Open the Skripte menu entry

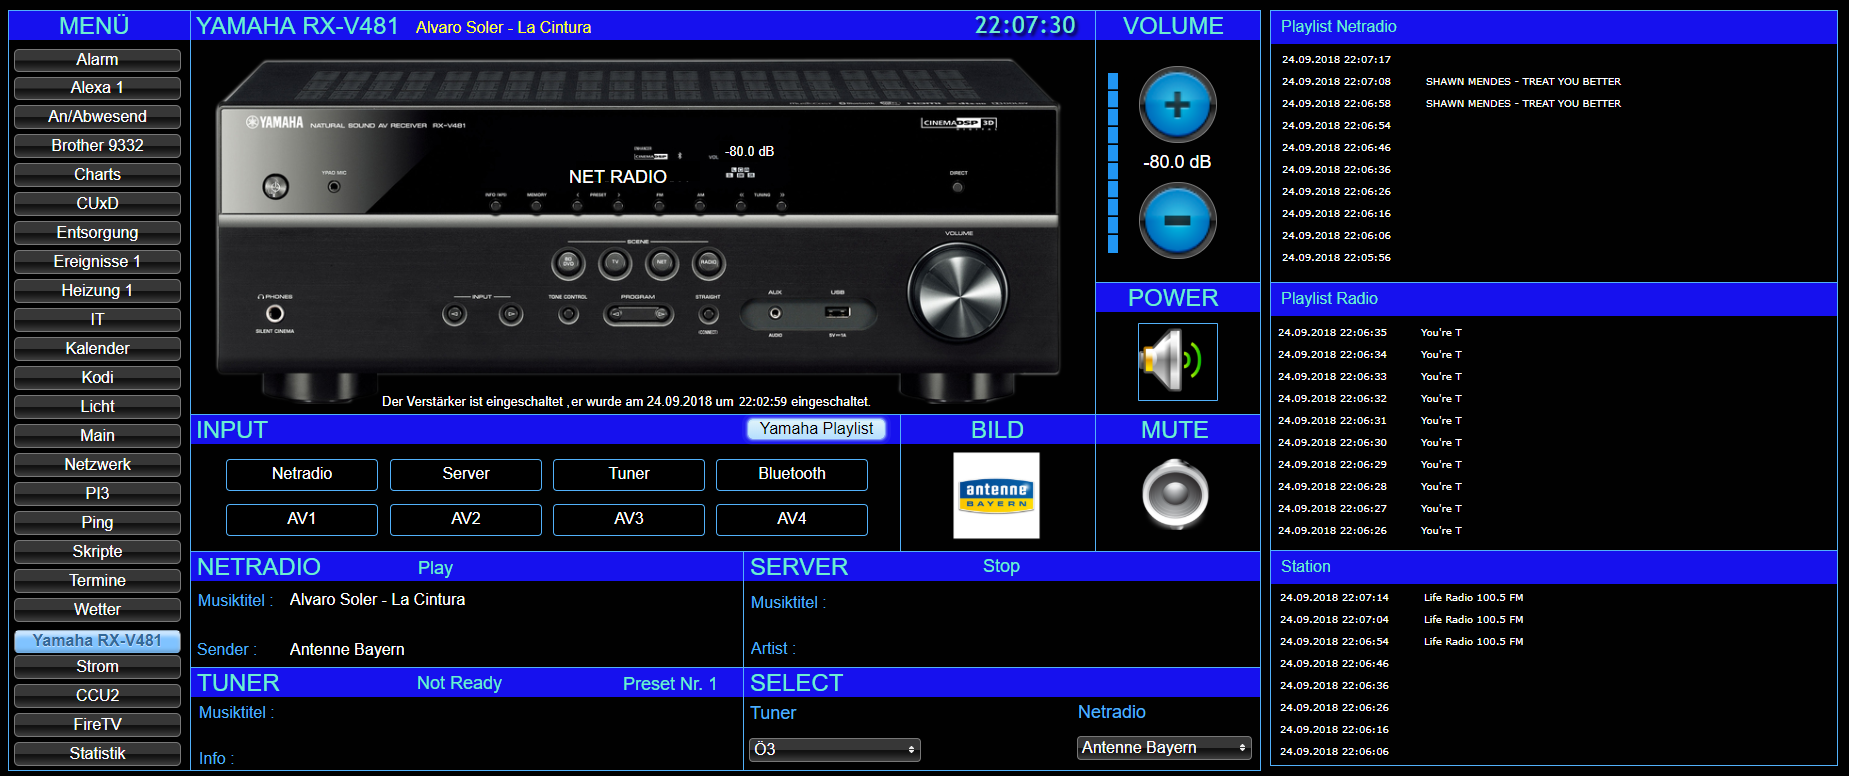[97, 552]
